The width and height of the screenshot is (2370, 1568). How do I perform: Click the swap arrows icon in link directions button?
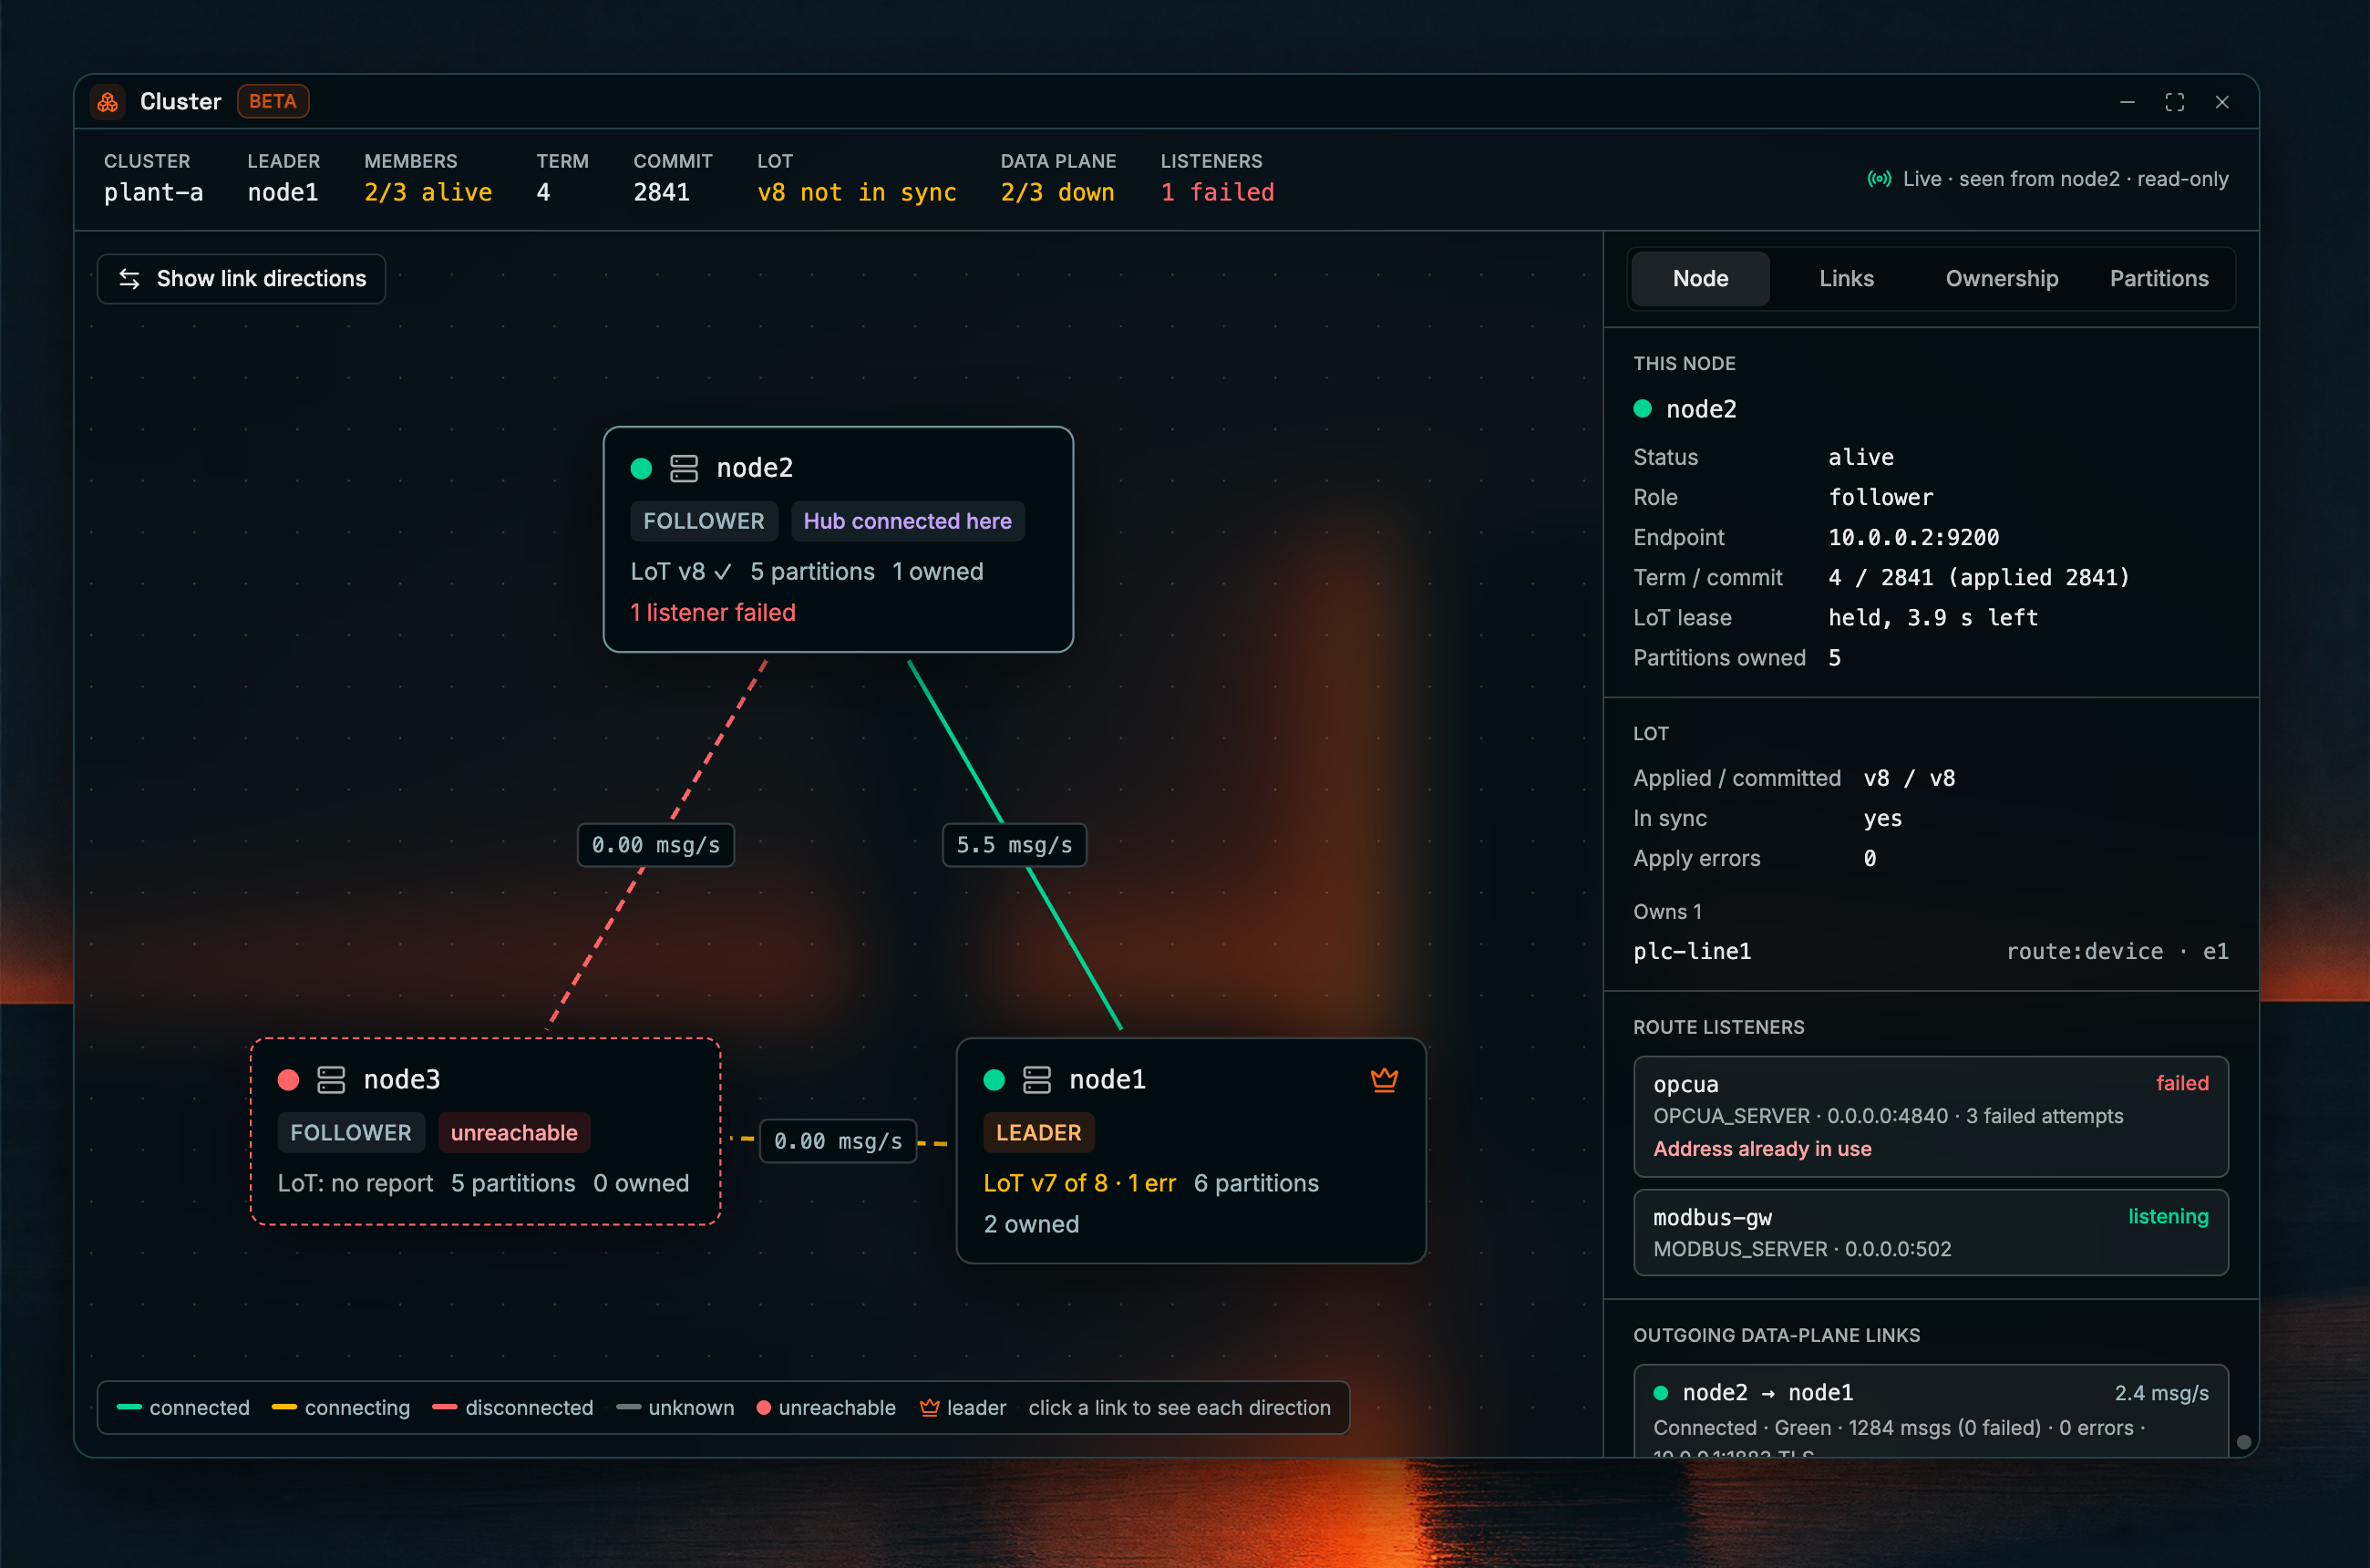(130, 279)
